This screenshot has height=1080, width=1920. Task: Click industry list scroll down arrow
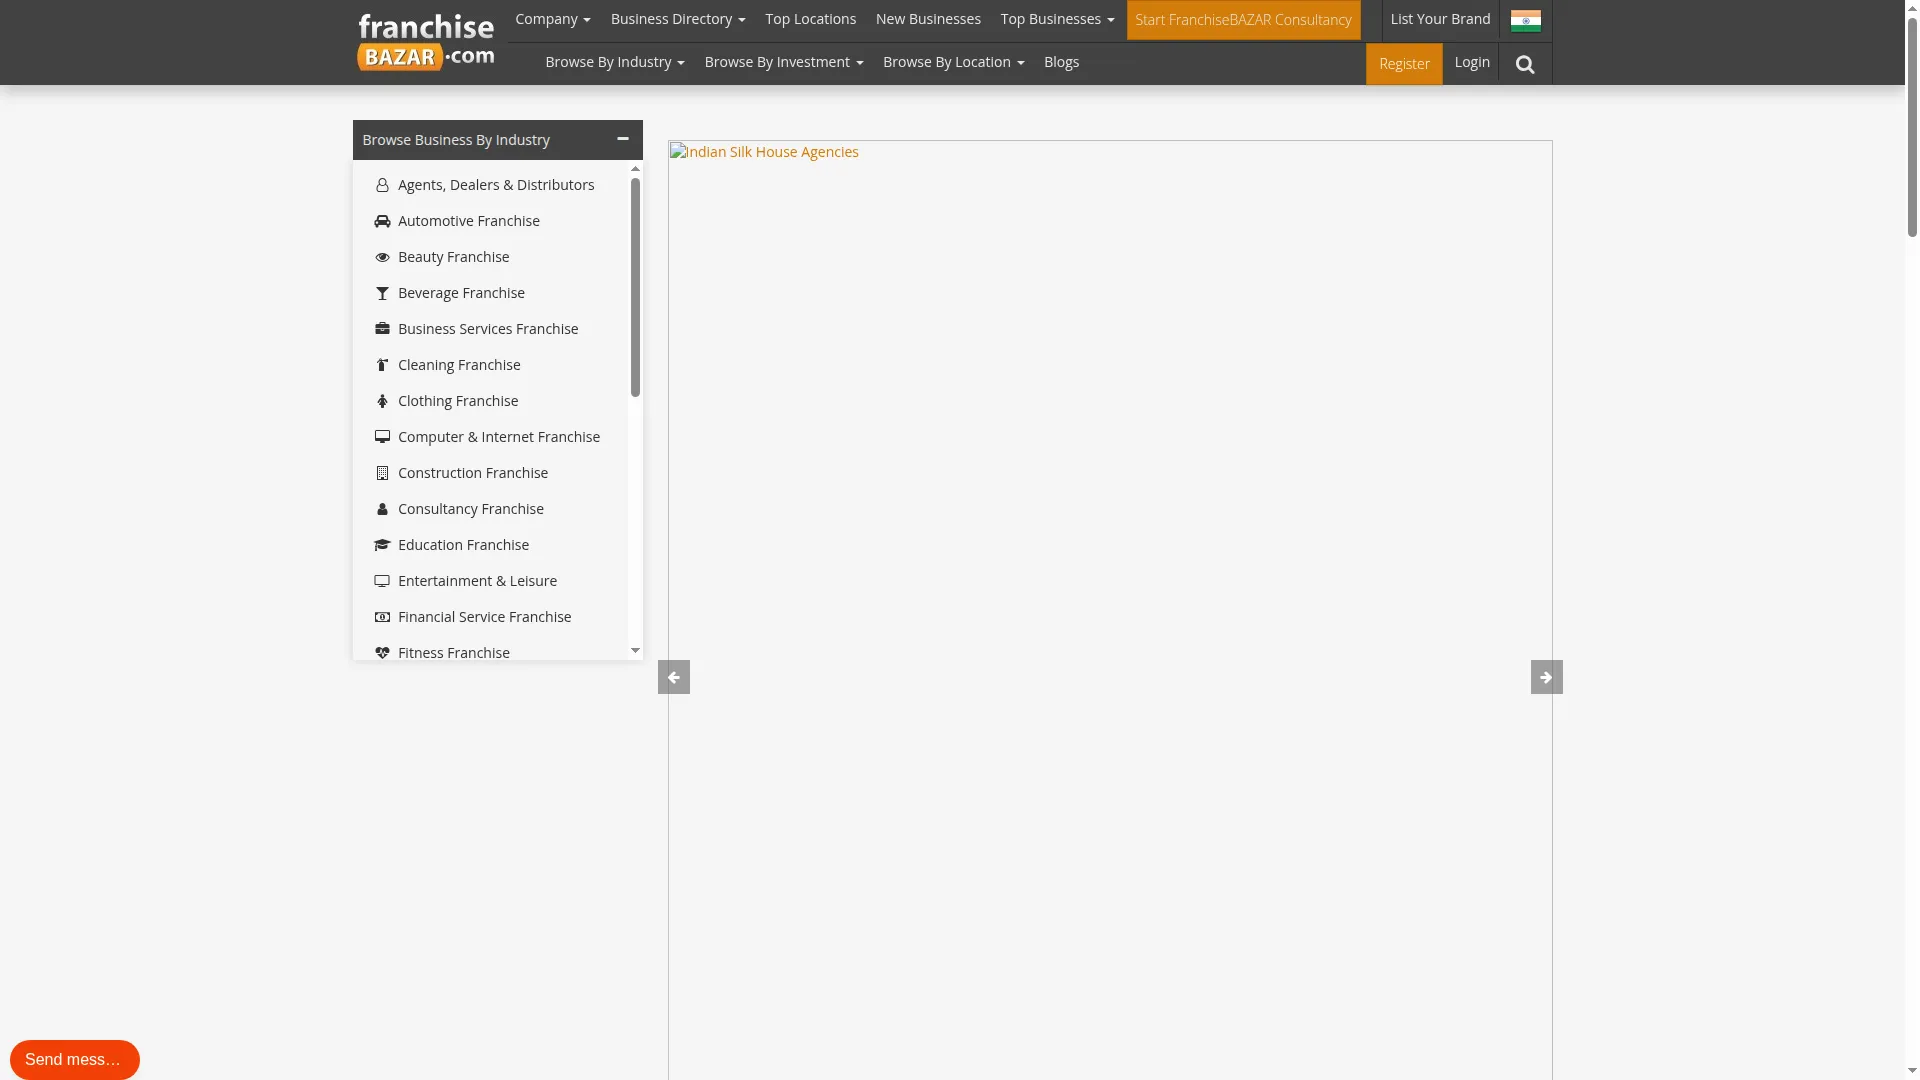click(635, 651)
